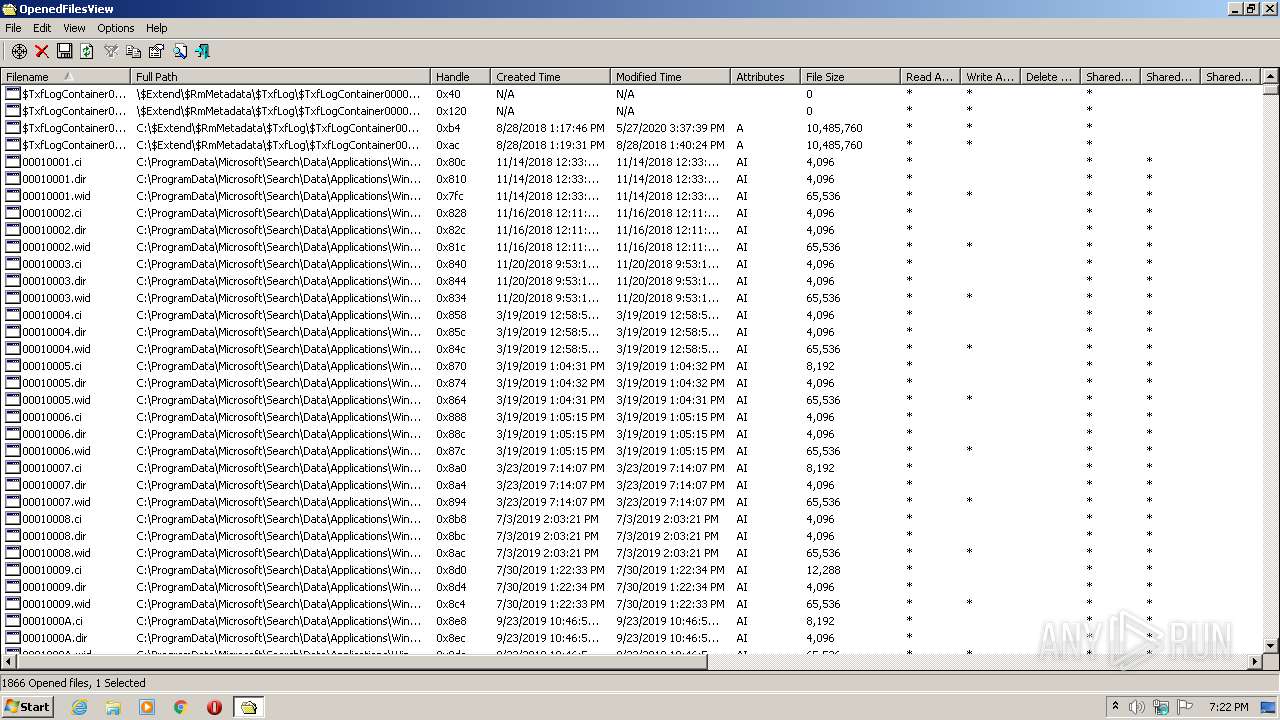Save selected items with the floppy icon
The width and height of the screenshot is (1280, 720).
pos(64,51)
